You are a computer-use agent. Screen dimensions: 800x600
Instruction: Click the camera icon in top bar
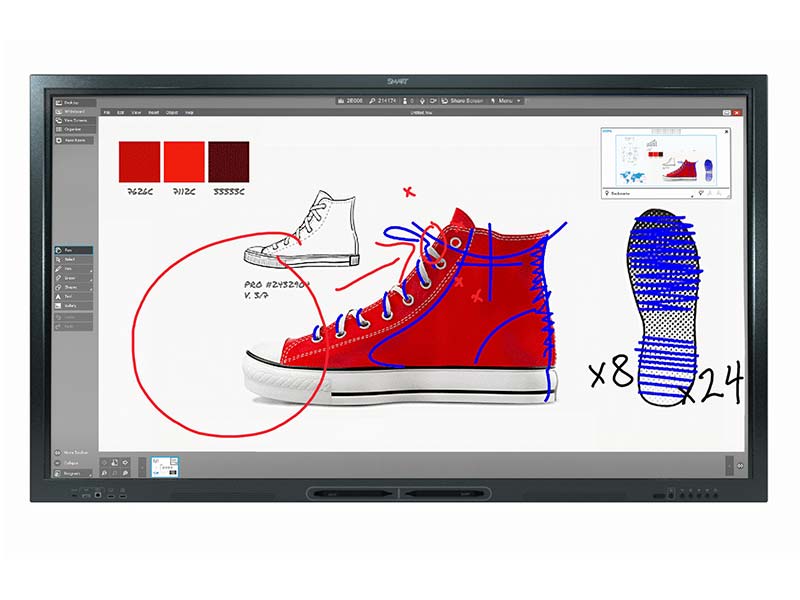pos(433,101)
